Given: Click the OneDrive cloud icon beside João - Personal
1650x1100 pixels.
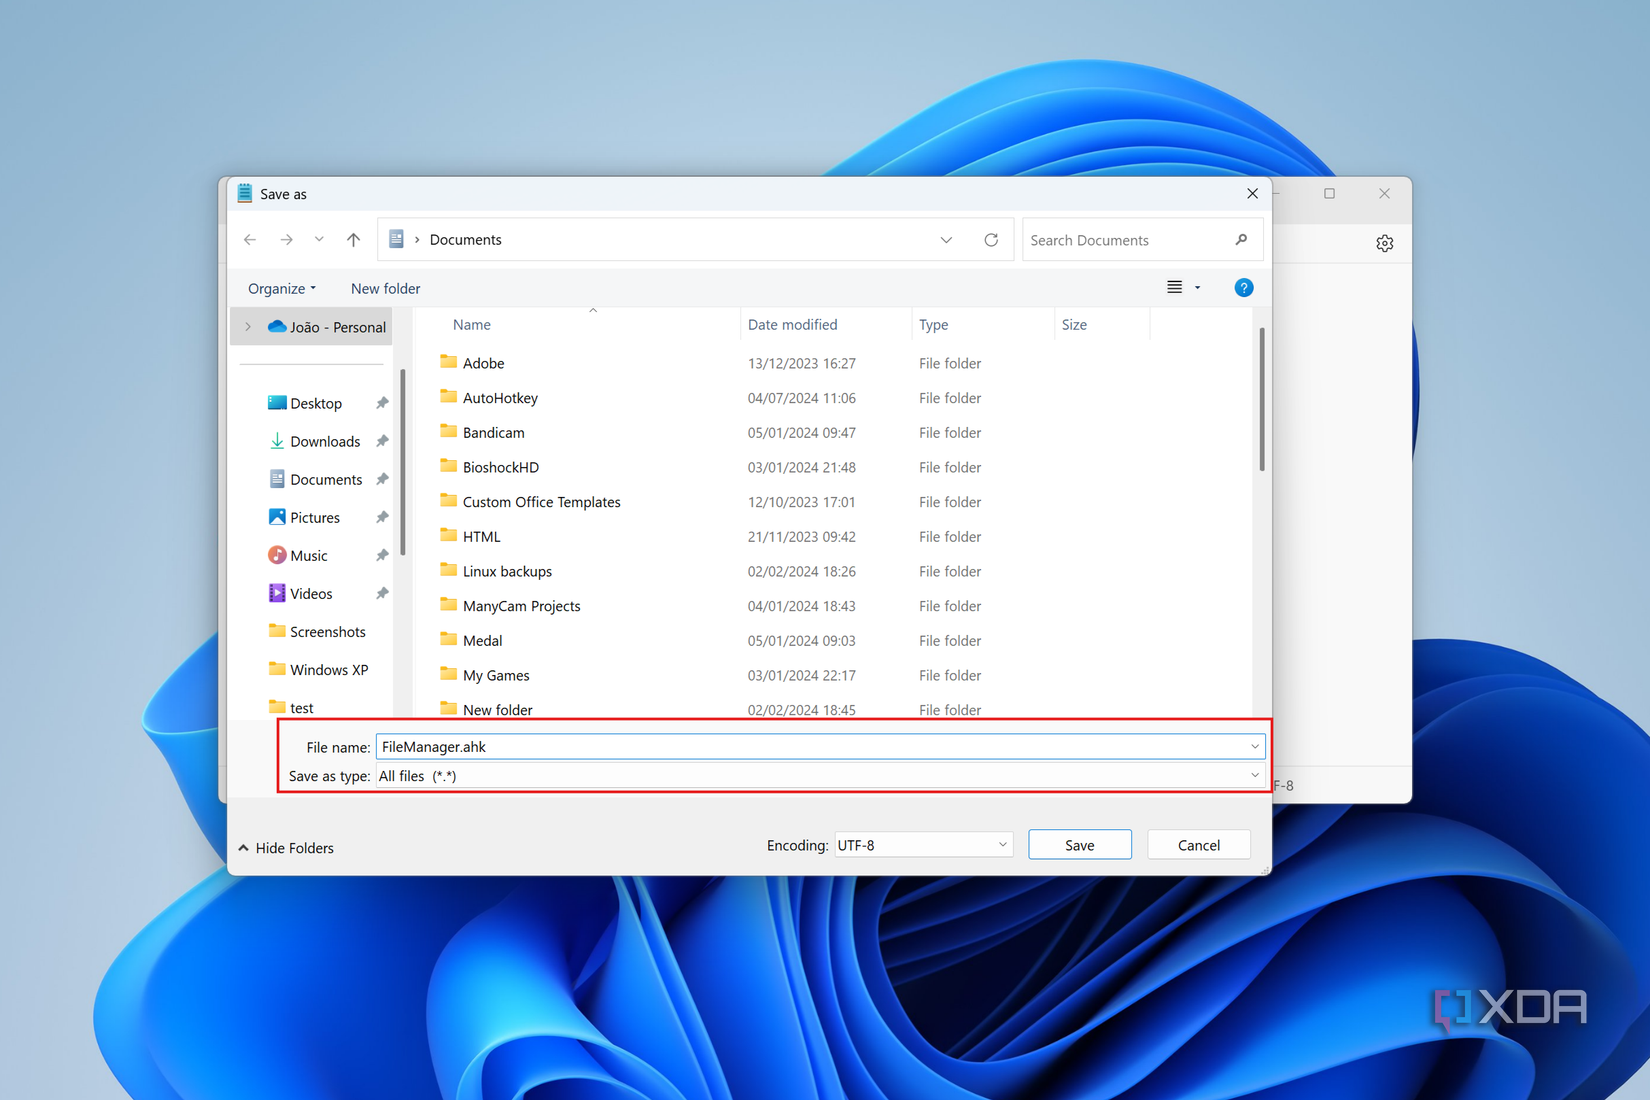Looking at the screenshot, I should tap(276, 326).
